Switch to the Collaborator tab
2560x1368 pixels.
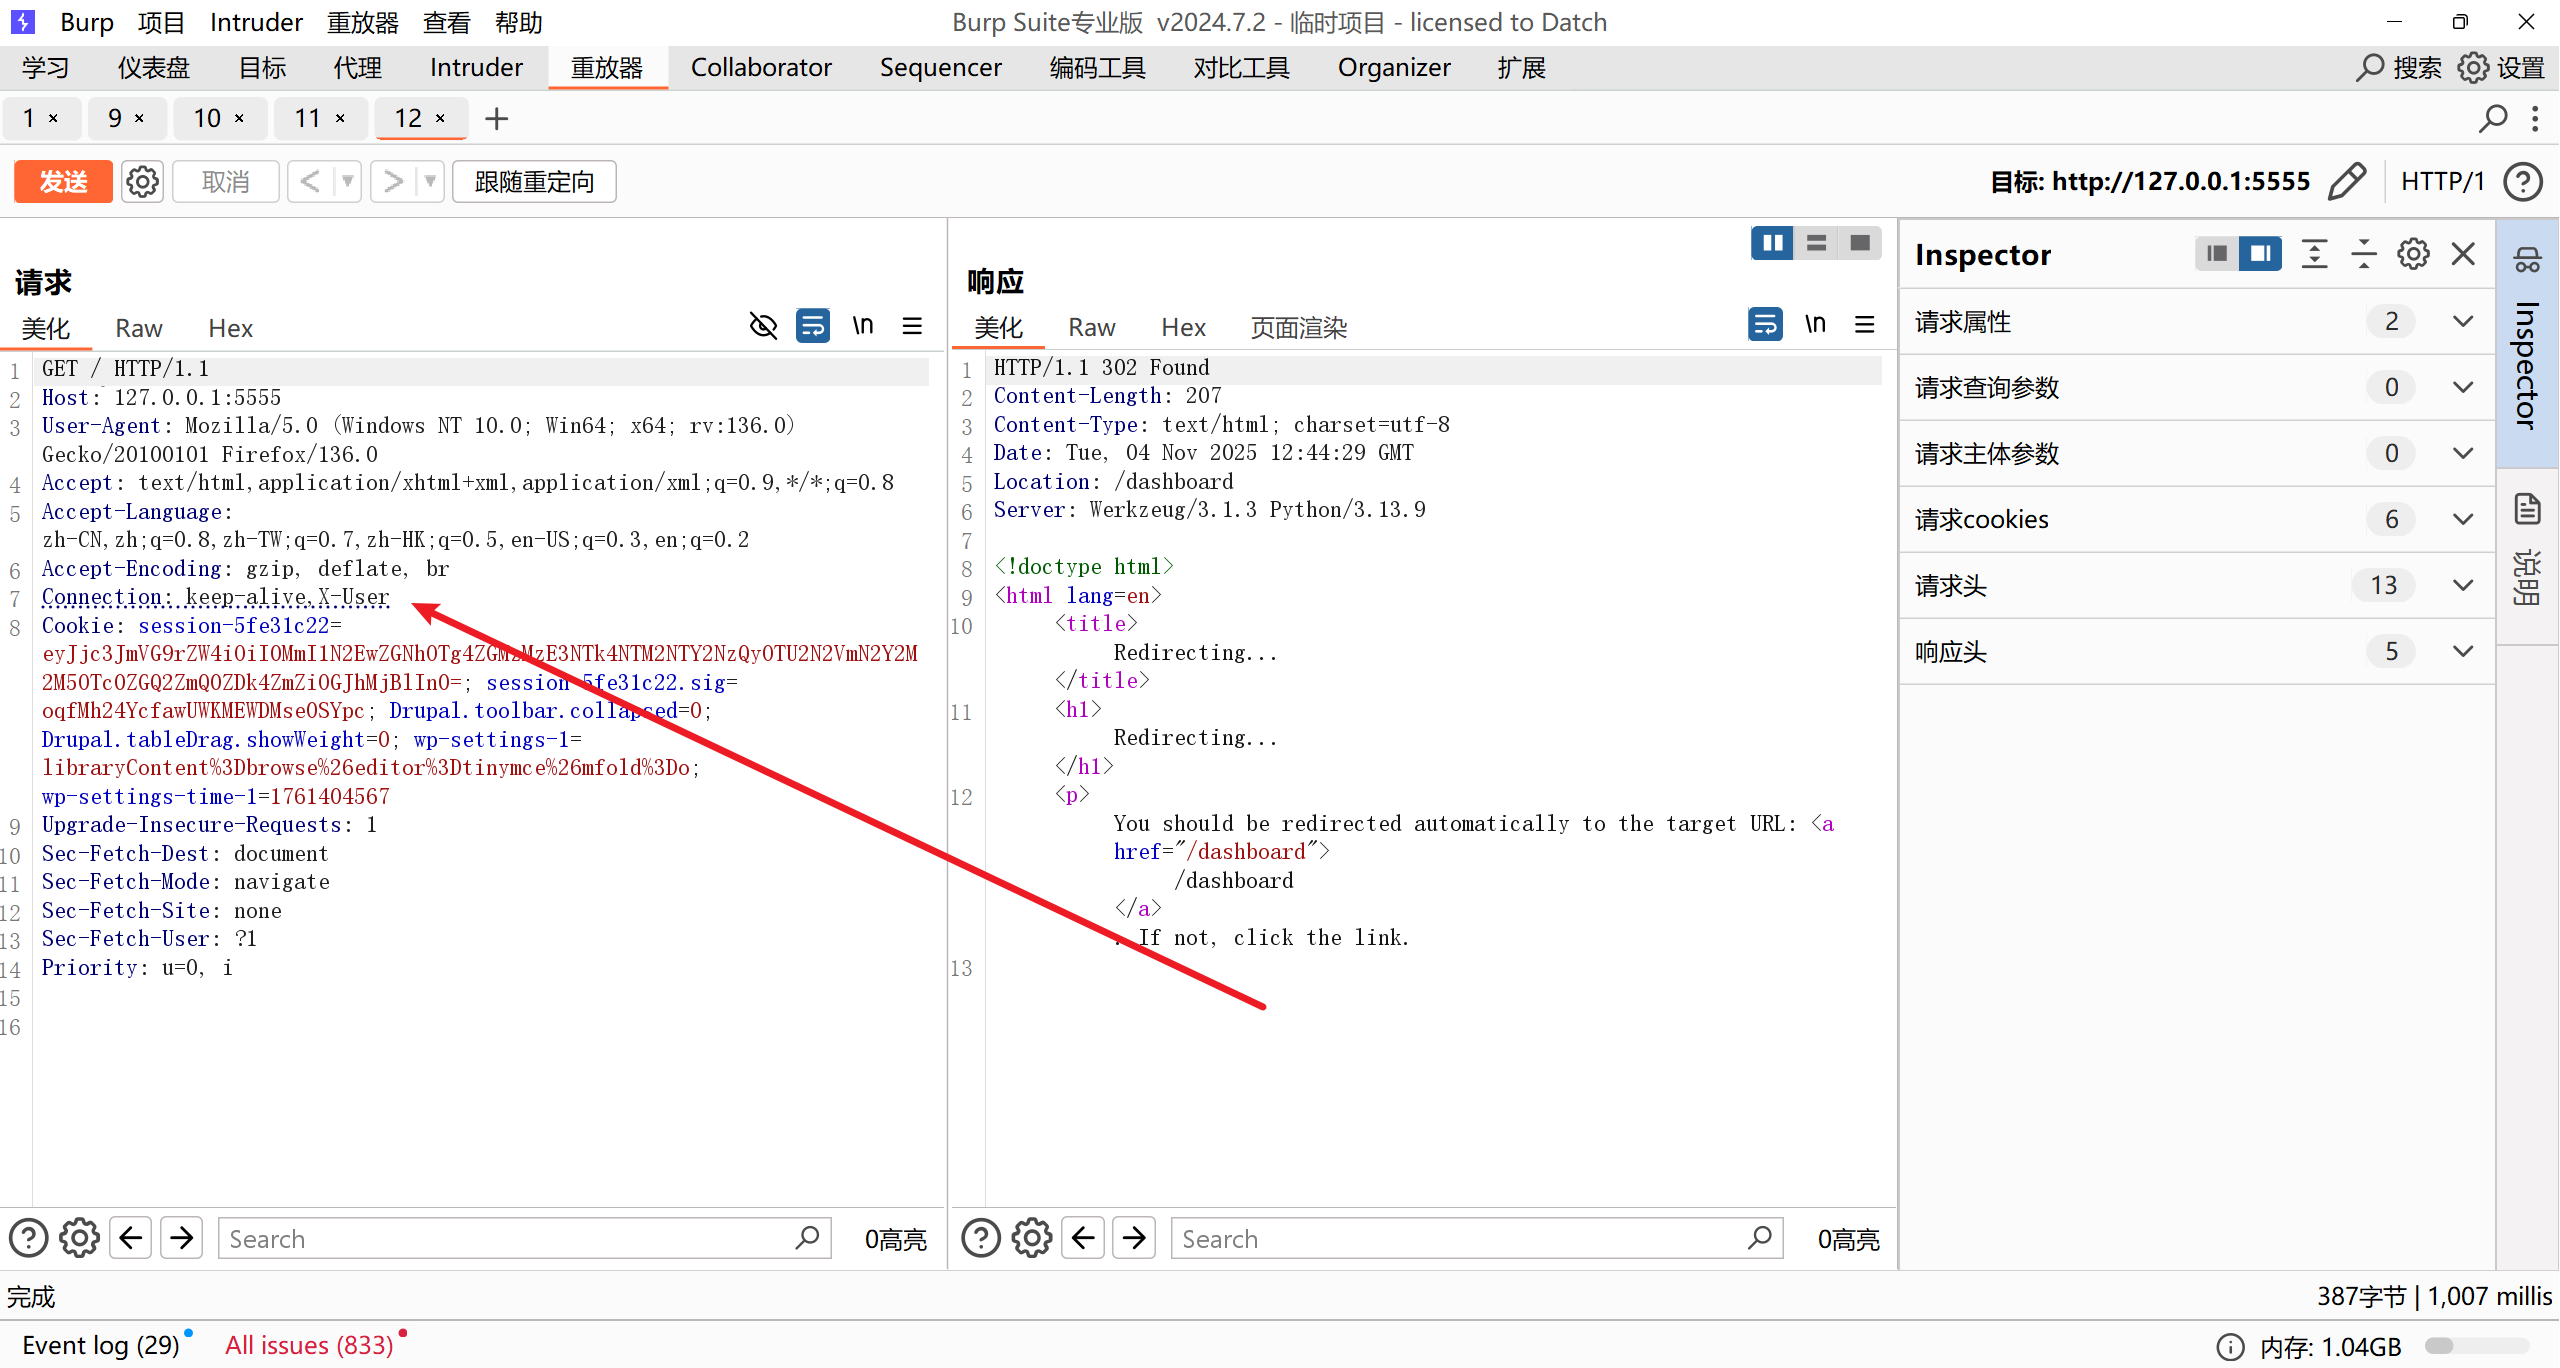click(x=760, y=68)
